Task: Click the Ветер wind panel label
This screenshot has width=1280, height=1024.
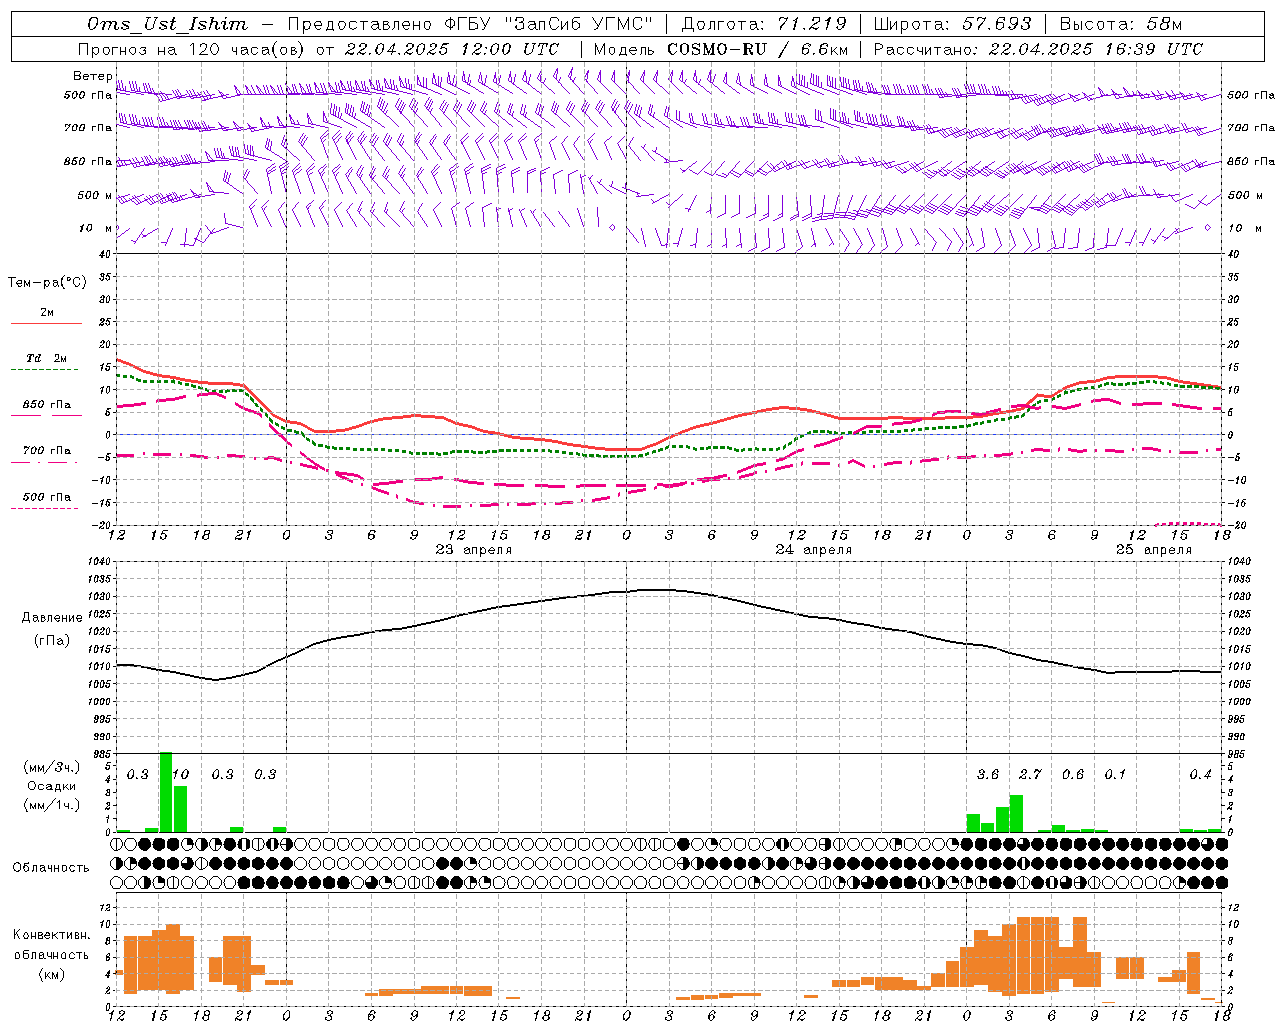Action: pos(93,76)
